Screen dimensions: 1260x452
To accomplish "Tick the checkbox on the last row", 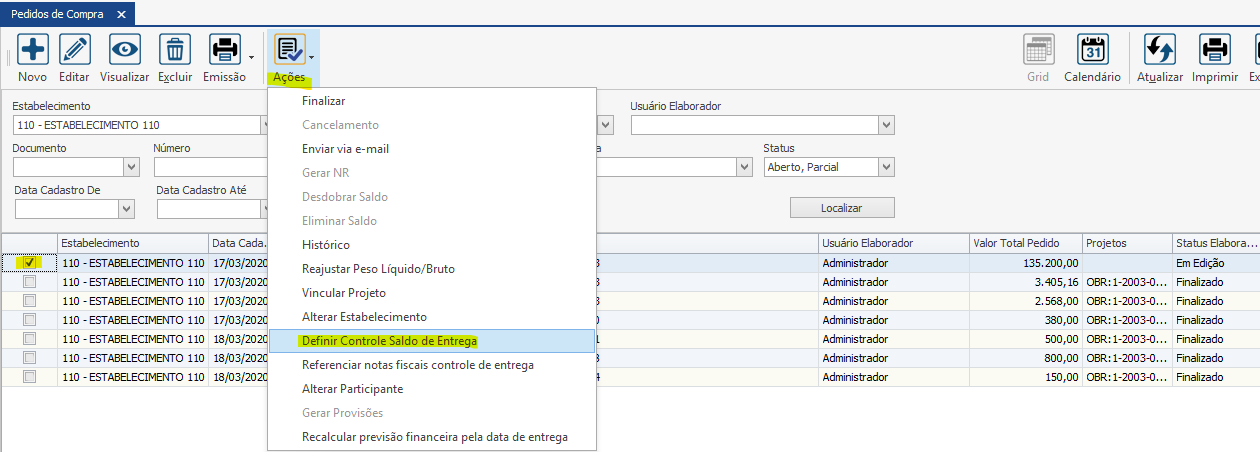I will [30, 377].
